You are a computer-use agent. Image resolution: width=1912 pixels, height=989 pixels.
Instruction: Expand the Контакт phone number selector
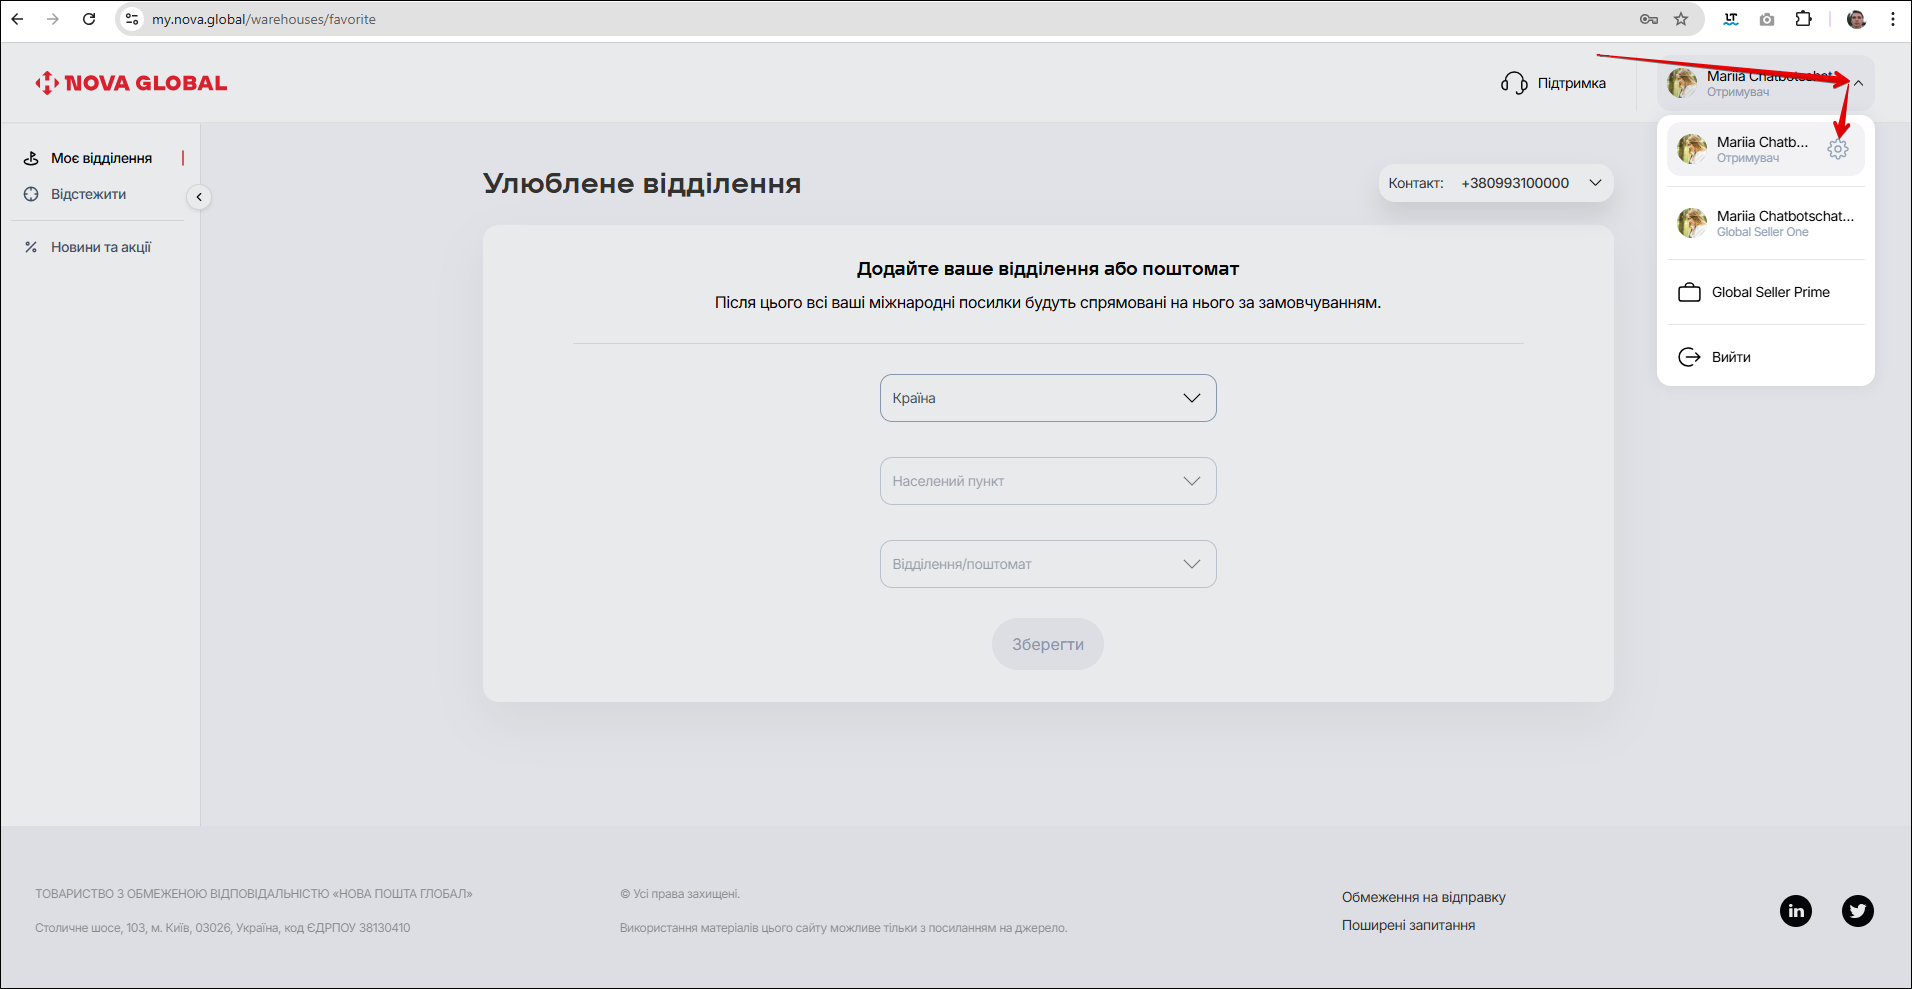(x=1595, y=183)
